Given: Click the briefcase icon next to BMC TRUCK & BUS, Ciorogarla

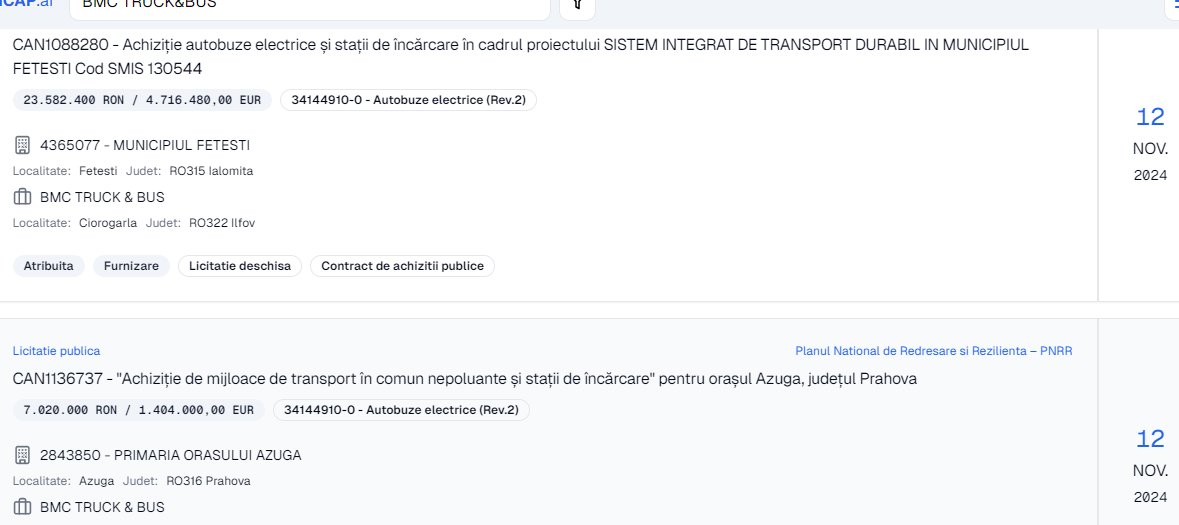Looking at the screenshot, I should [x=22, y=198].
